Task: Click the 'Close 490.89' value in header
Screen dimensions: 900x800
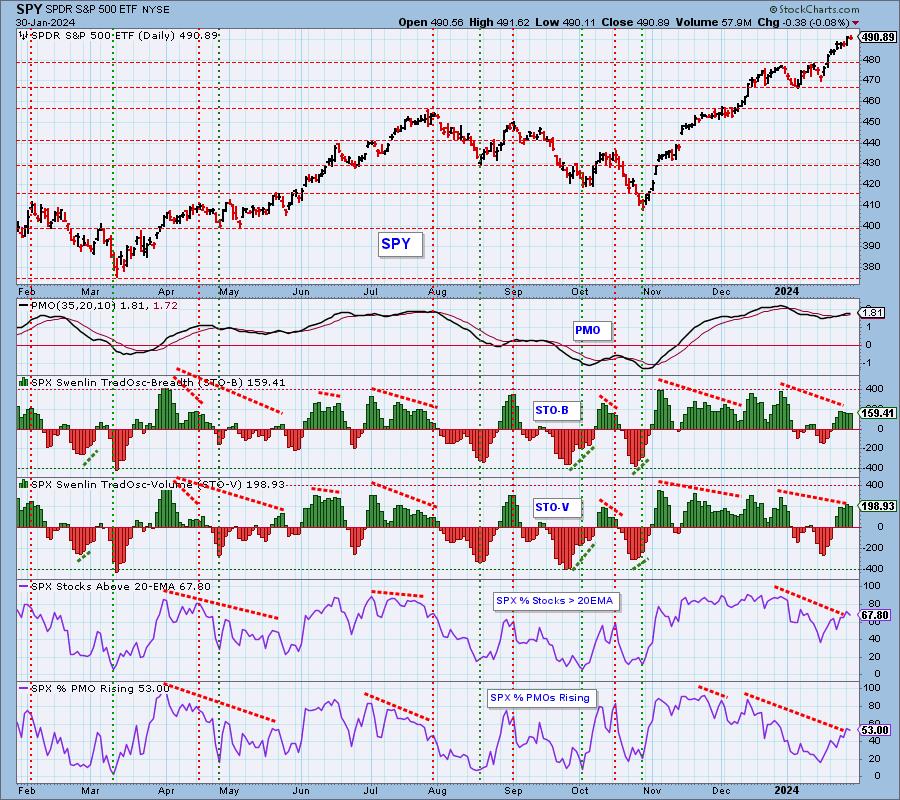Action: point(636,22)
